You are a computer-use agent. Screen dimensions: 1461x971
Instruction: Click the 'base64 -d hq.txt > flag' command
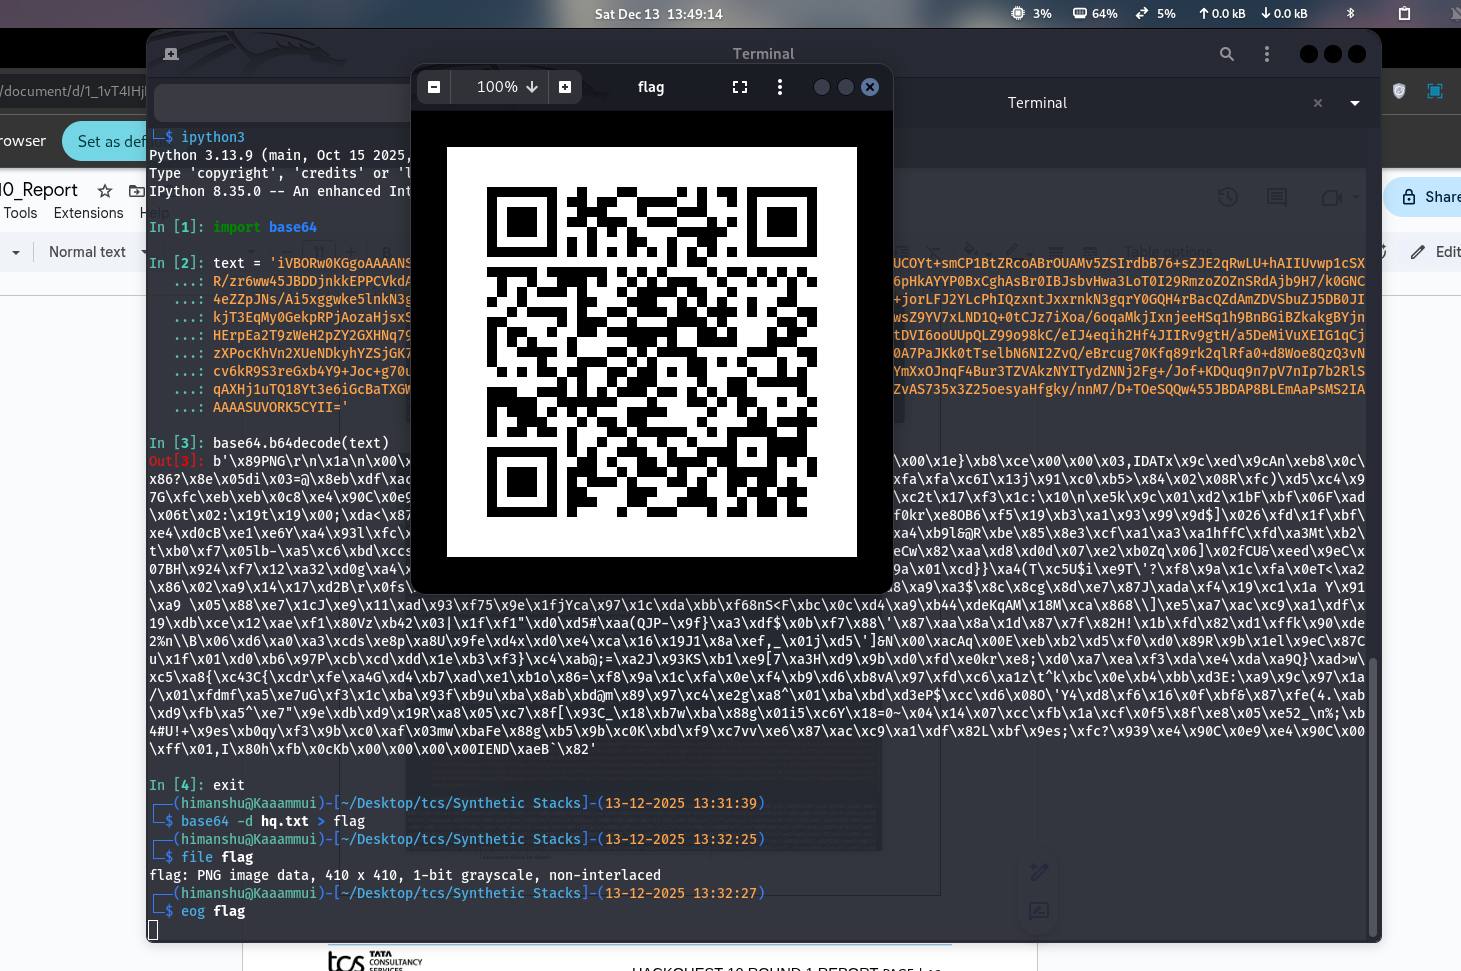pyautogui.click(x=273, y=821)
